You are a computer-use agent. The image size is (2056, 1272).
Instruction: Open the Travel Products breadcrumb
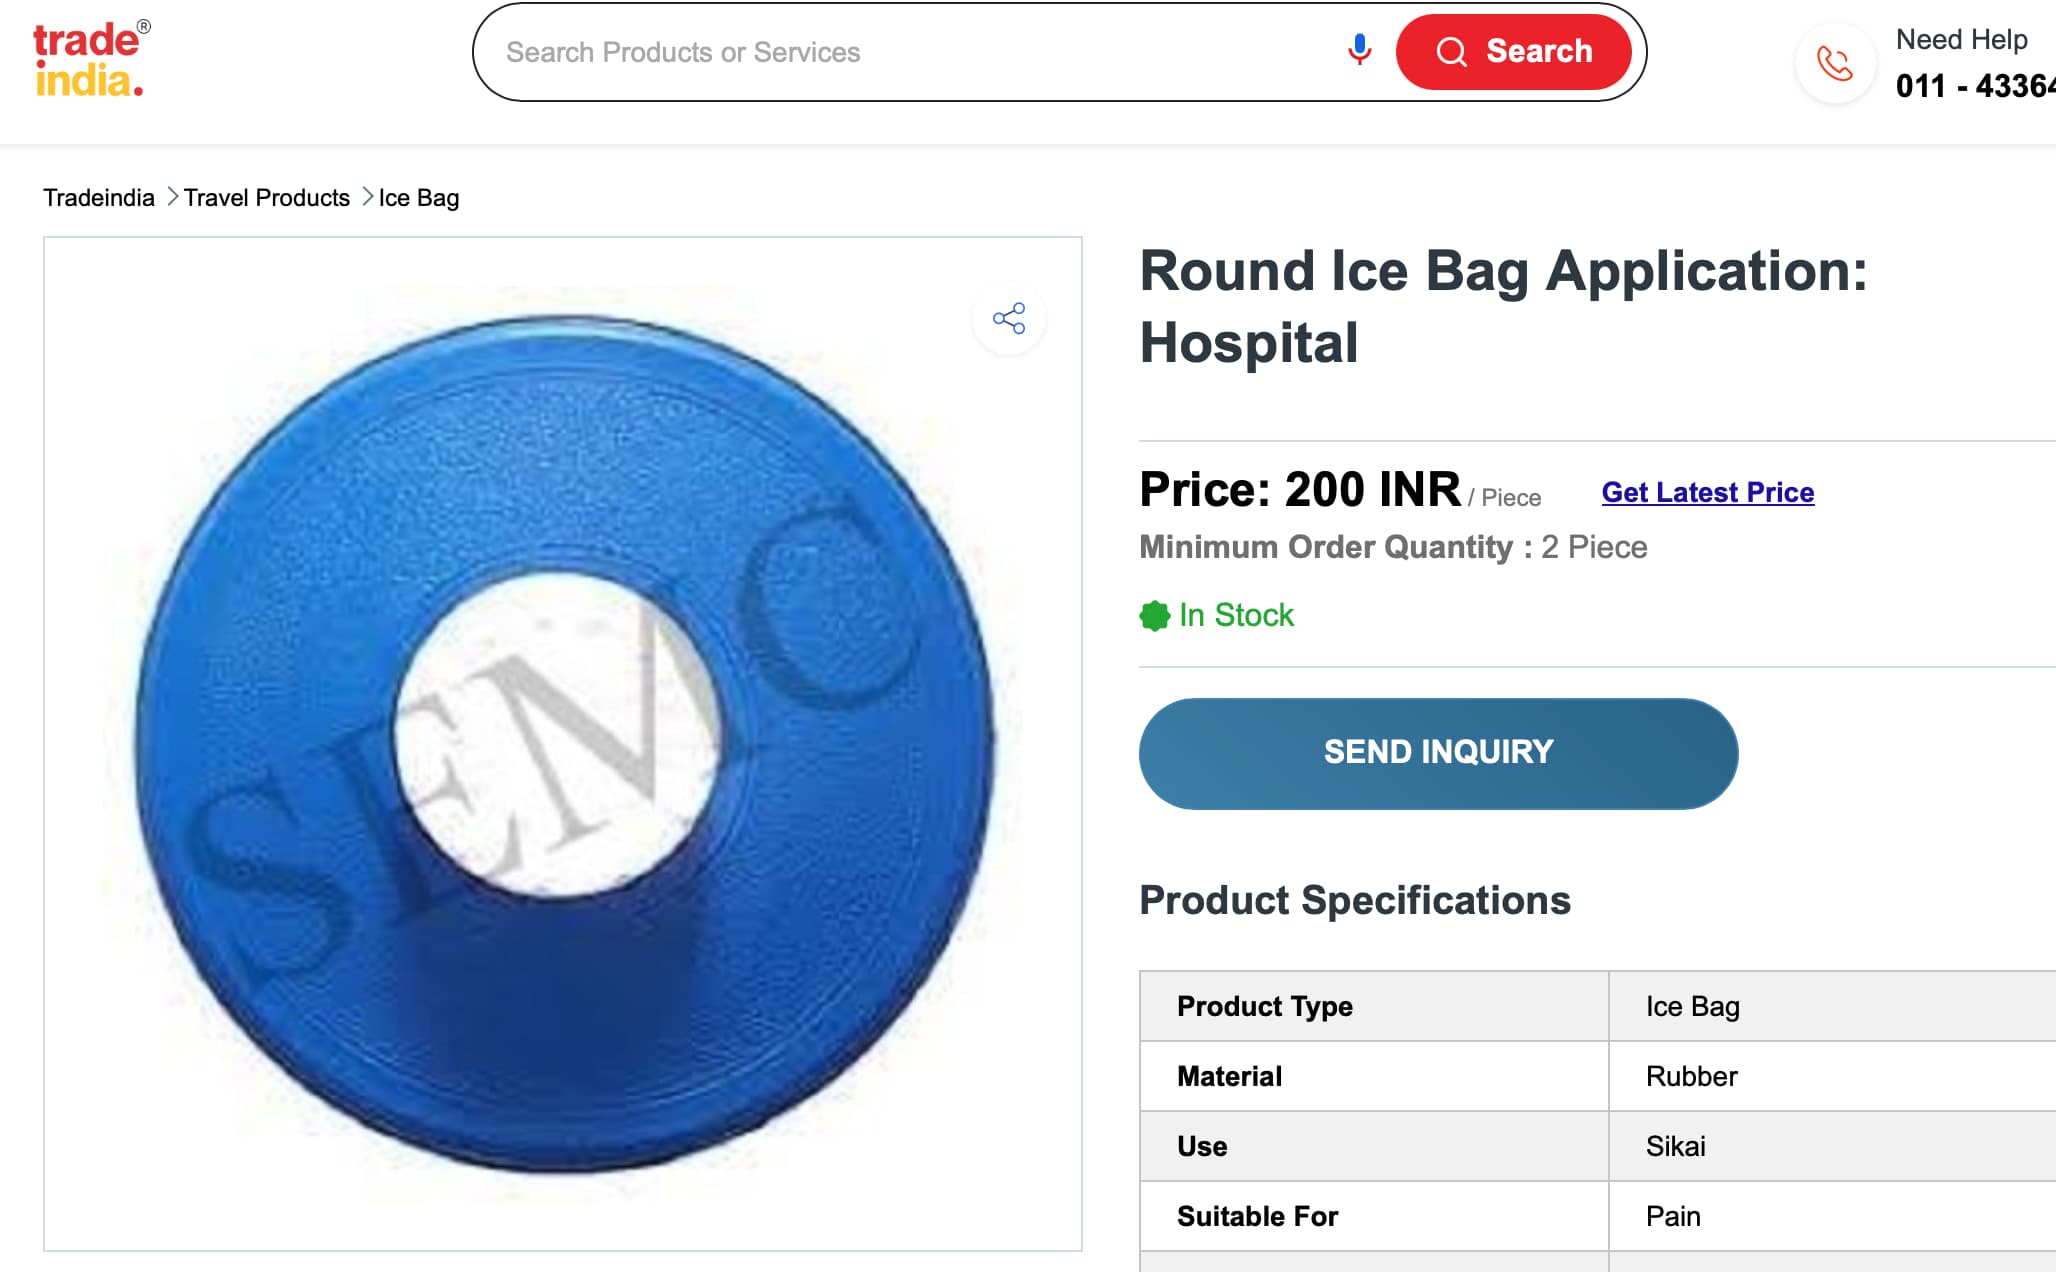point(266,198)
